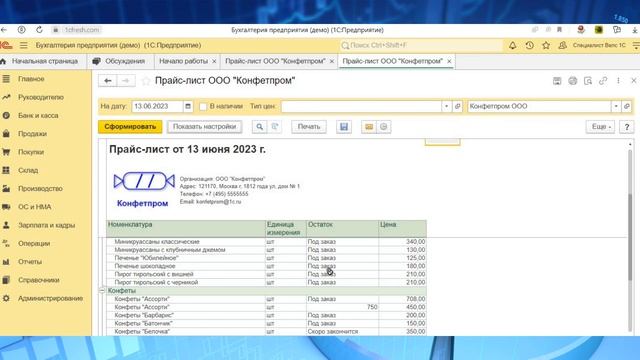This screenshot has width=640, height=360.
Task: Expand the Тип цен dropdown
Action: (x=447, y=106)
